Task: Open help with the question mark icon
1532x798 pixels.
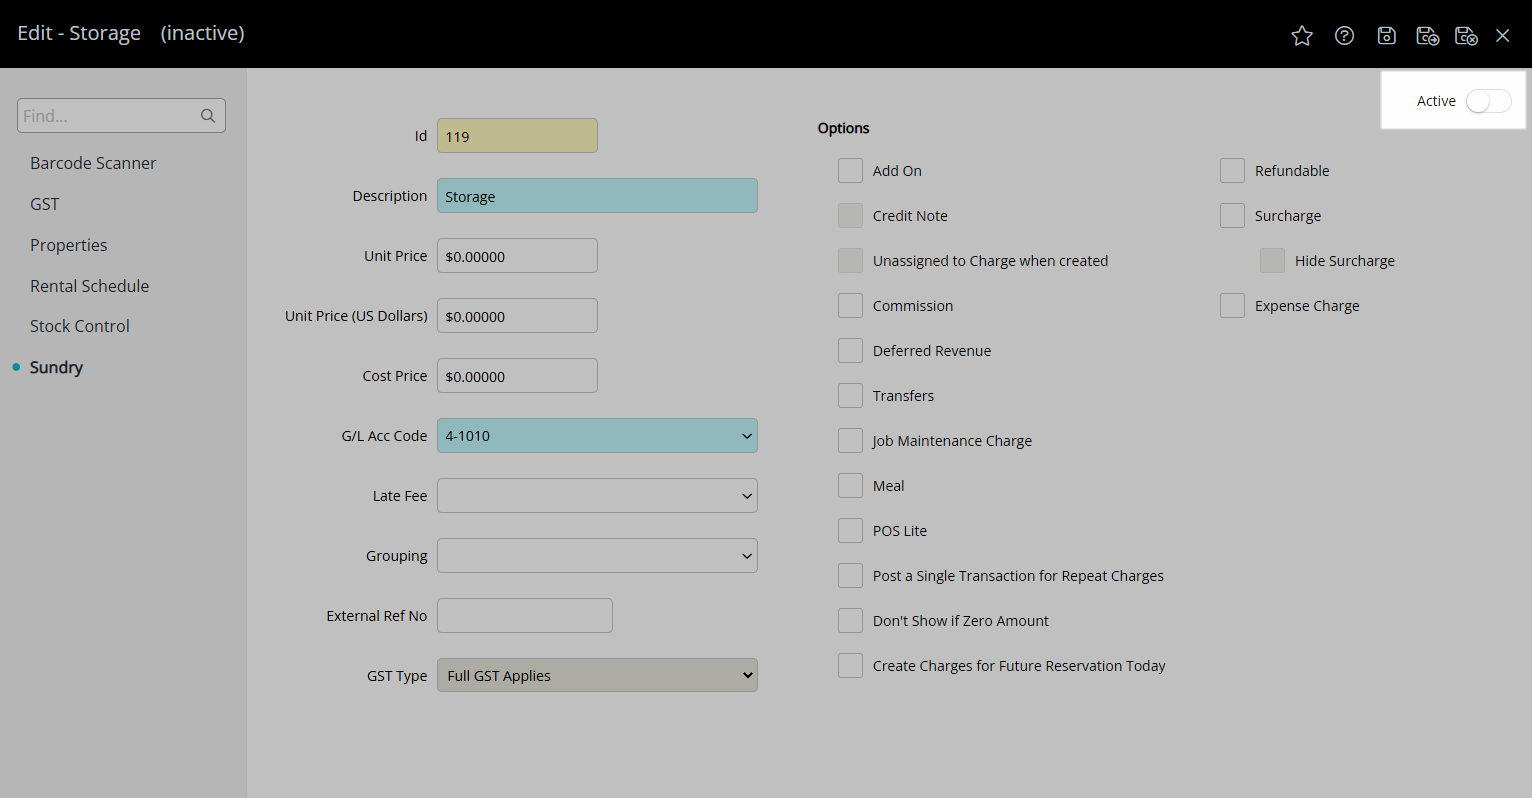Action: coord(1345,36)
